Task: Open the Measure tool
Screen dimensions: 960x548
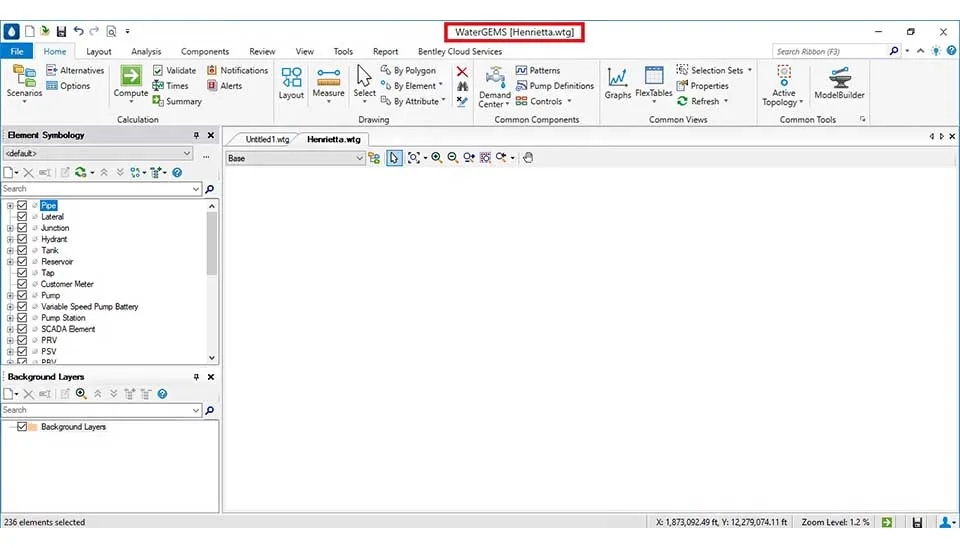Action: click(x=328, y=83)
